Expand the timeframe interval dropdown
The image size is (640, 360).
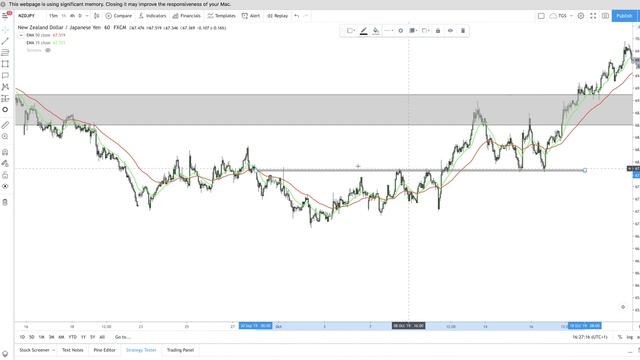[x=87, y=16]
